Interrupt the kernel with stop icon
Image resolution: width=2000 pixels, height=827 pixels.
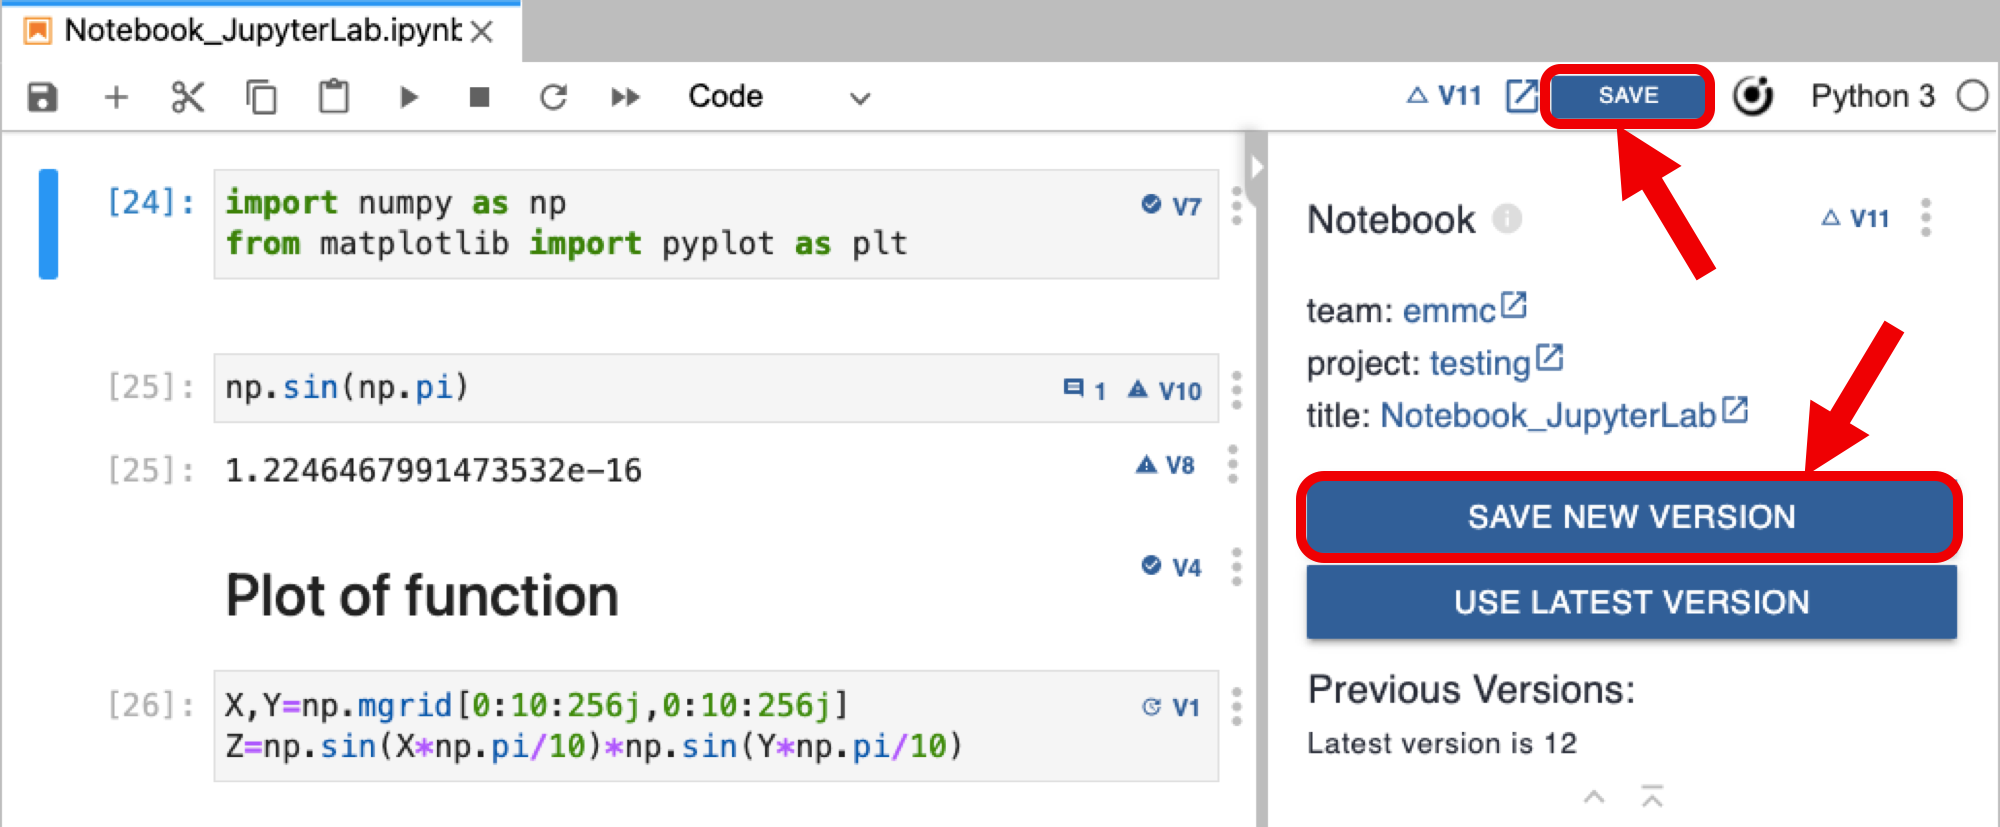click(480, 97)
